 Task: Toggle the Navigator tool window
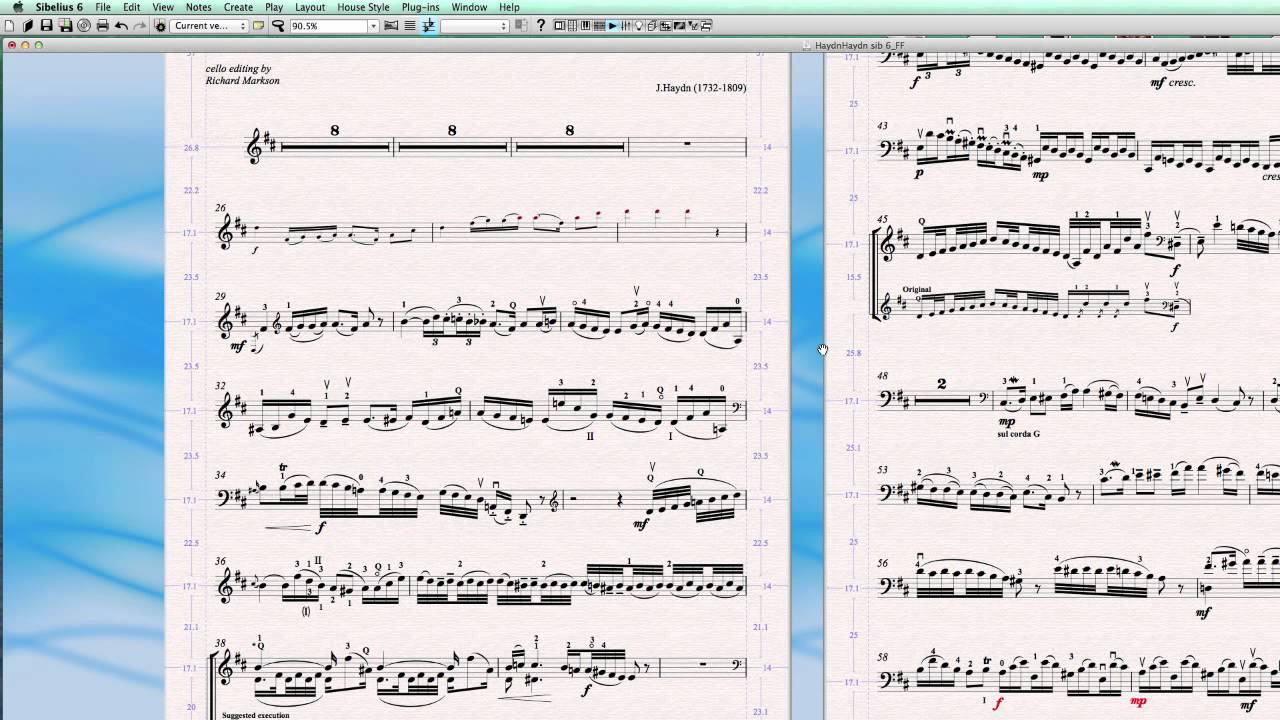click(x=559, y=26)
